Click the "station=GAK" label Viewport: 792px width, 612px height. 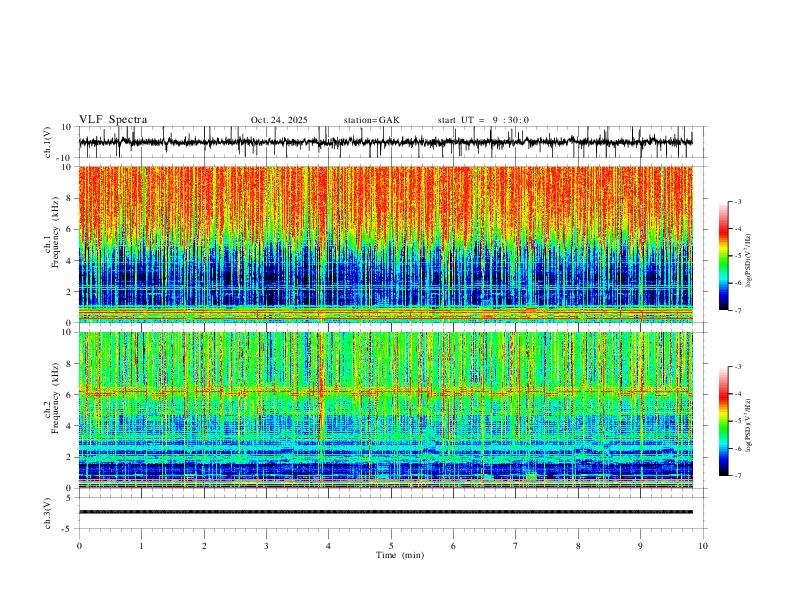(371, 120)
